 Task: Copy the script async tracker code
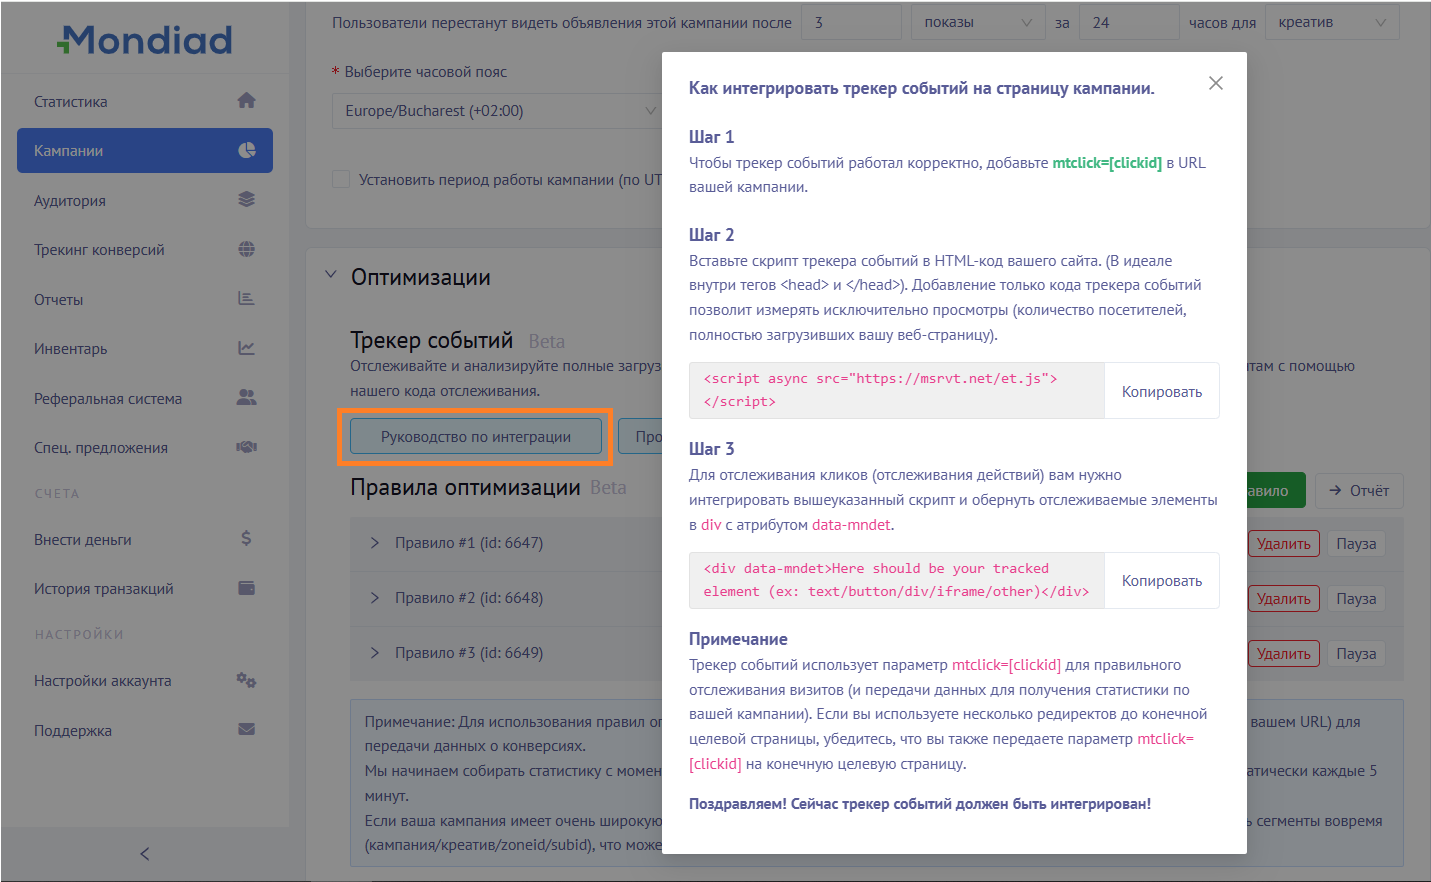[1161, 391]
